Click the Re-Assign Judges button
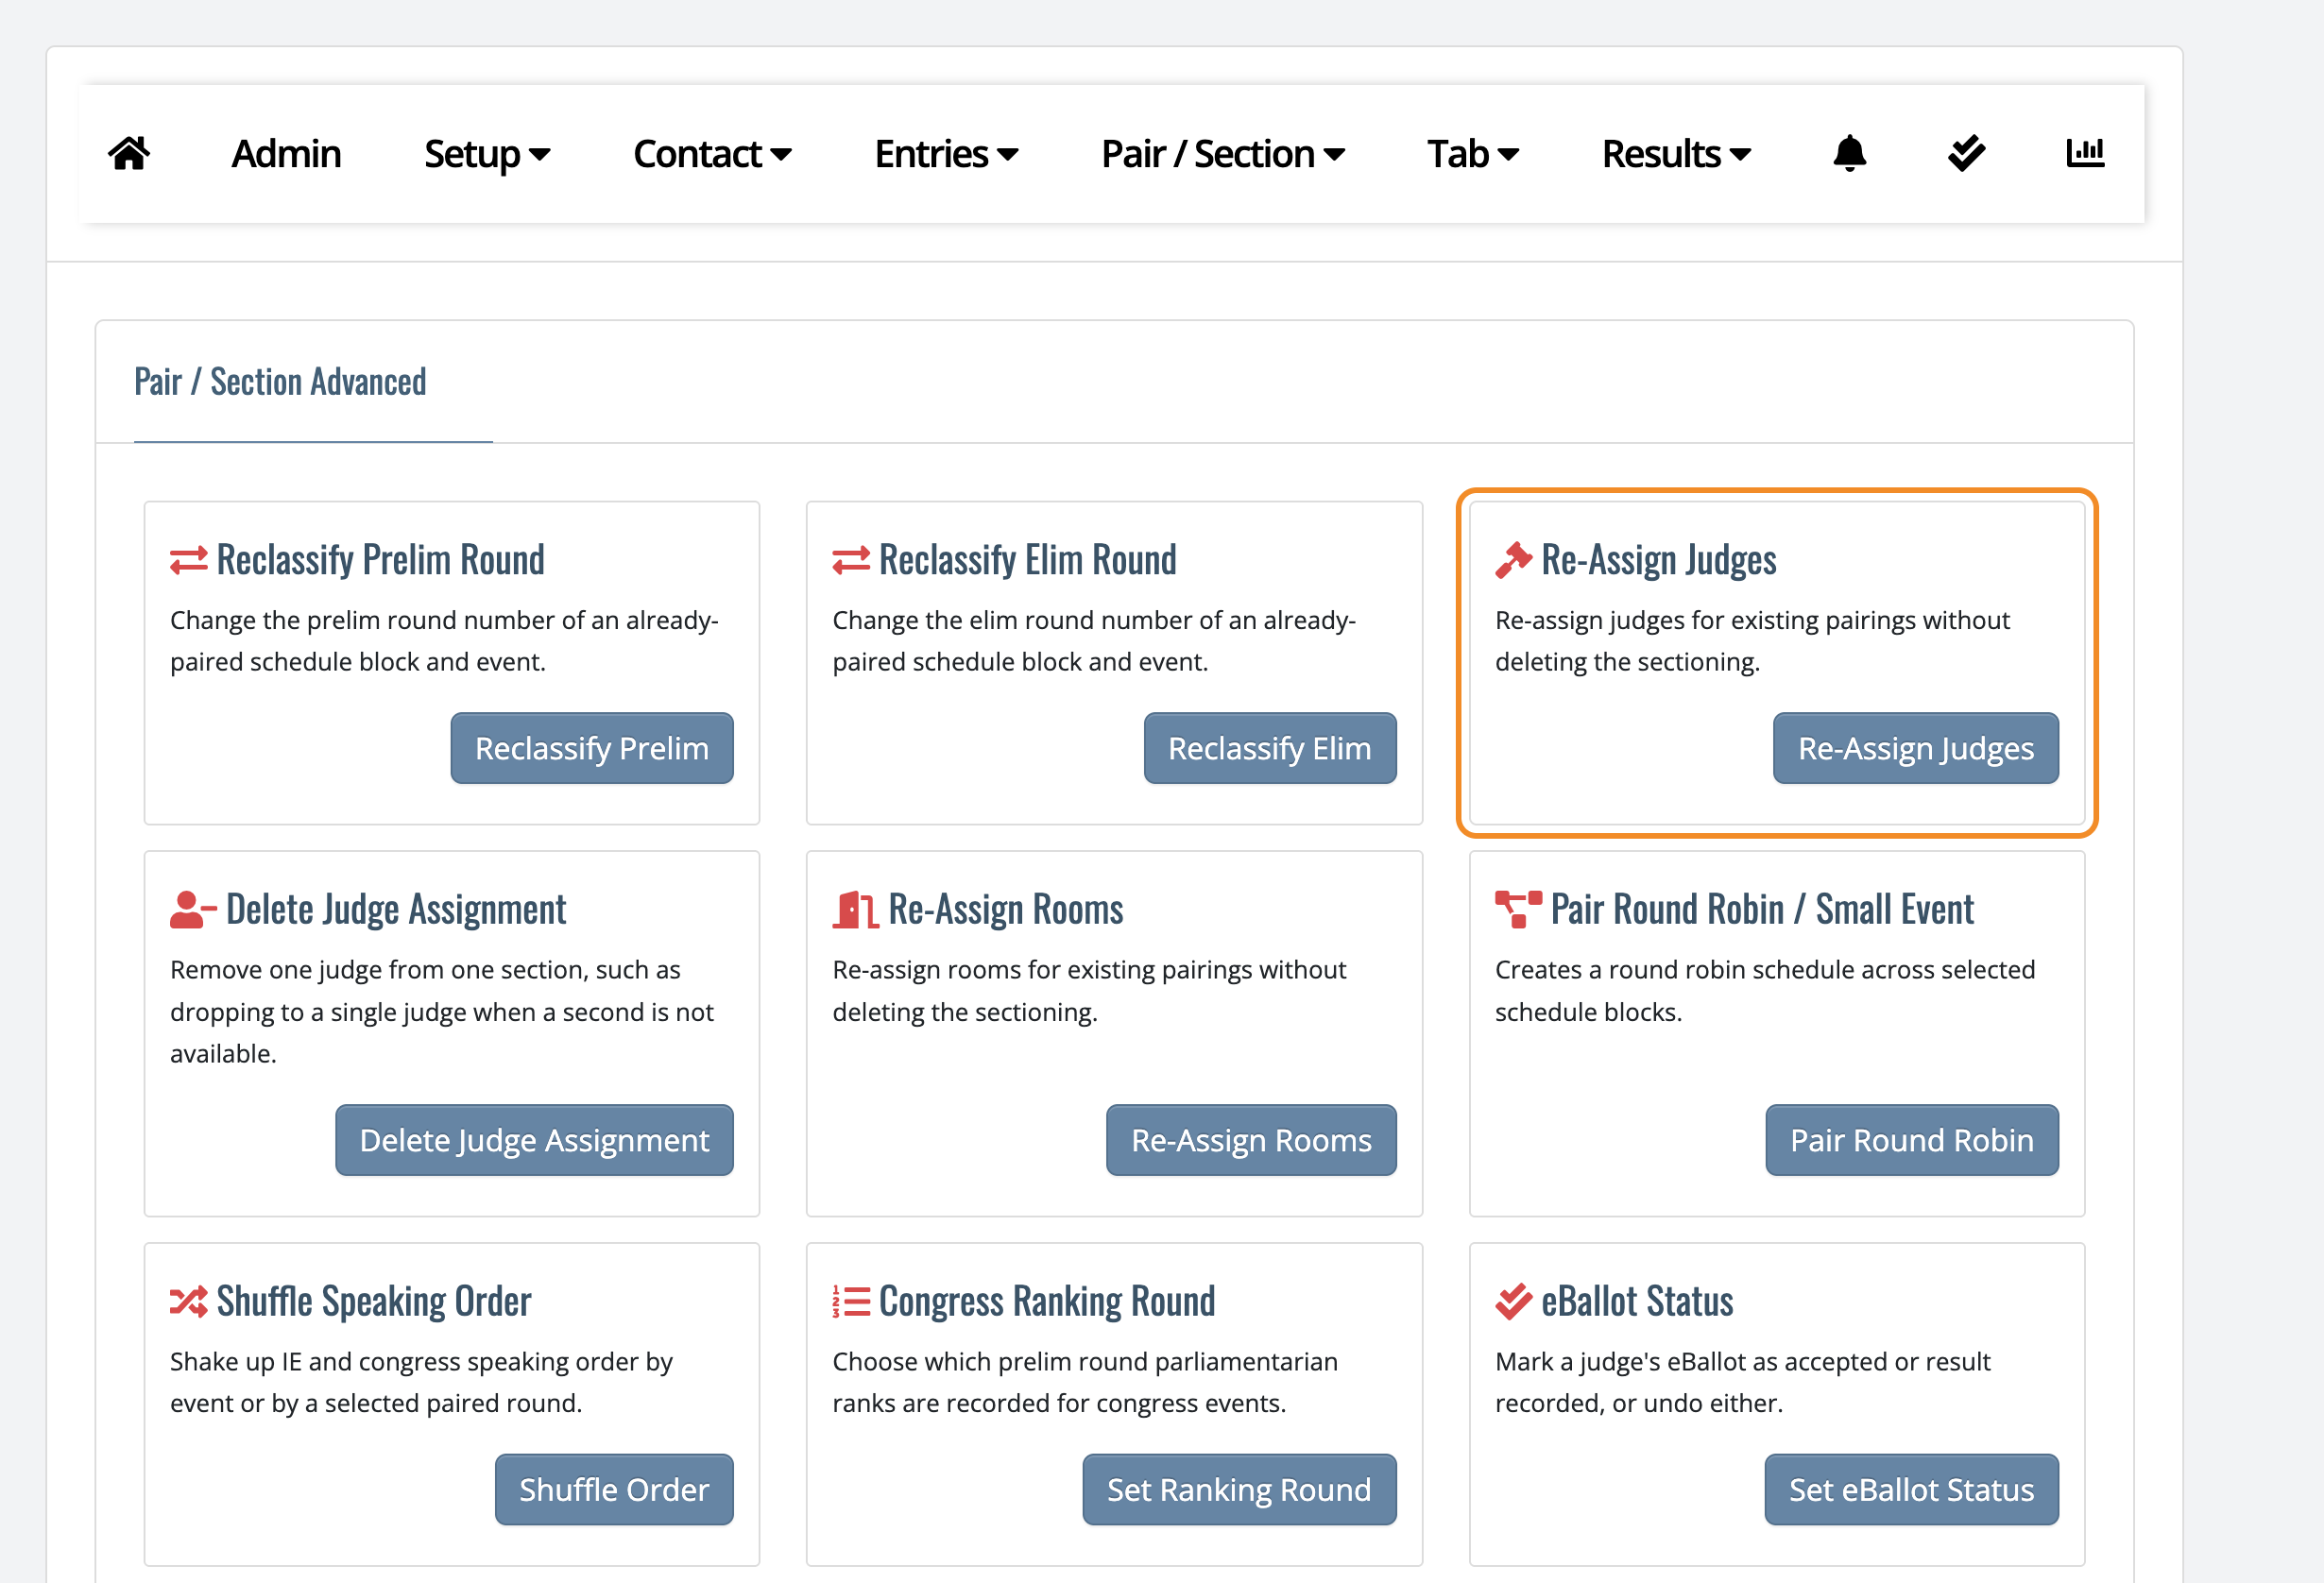 pyautogui.click(x=1916, y=748)
